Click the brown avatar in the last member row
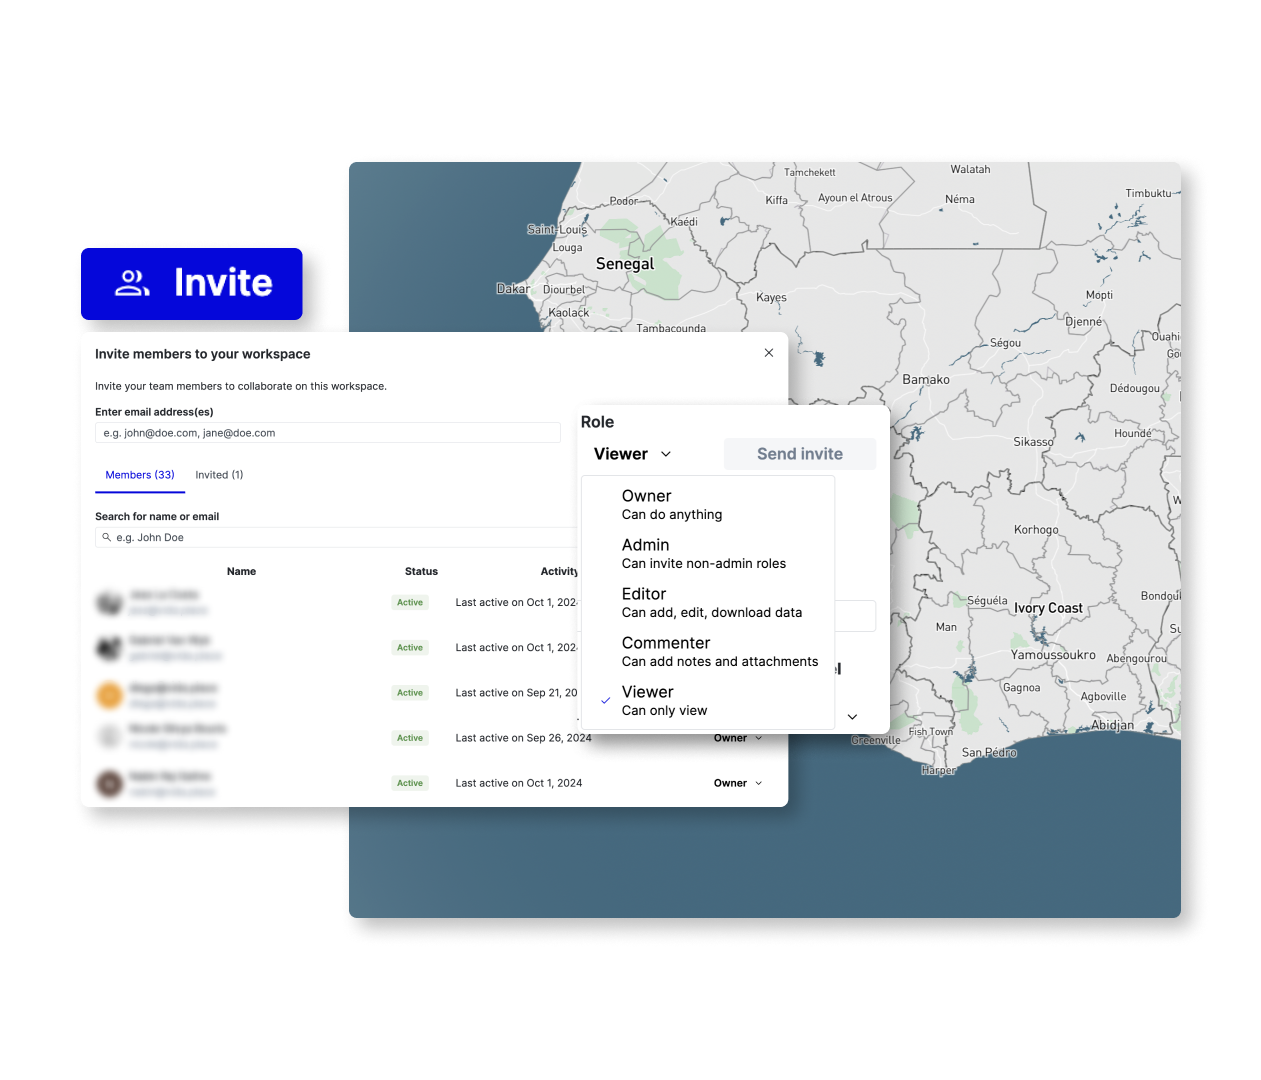Screen dimensions: 1261x1080 (109, 783)
